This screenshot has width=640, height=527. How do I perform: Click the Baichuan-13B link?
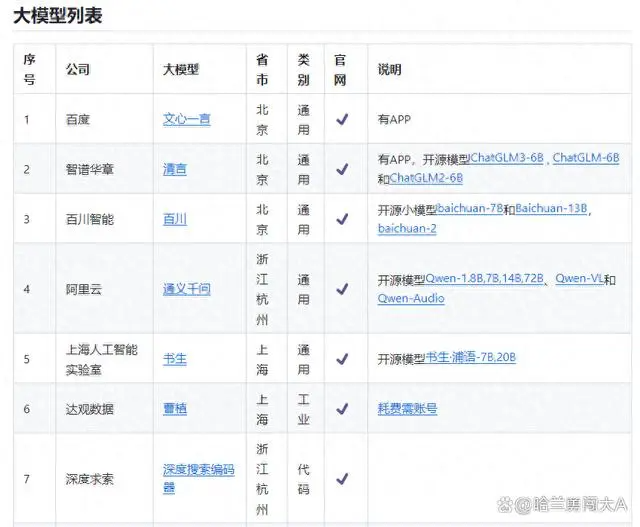pos(552,209)
